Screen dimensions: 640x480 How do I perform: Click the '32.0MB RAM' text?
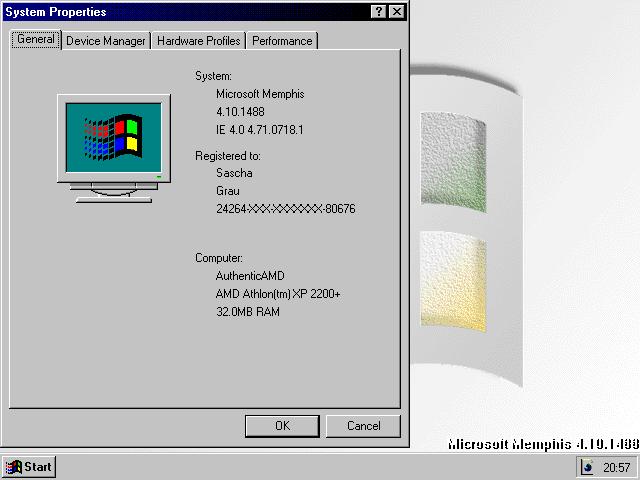tap(248, 312)
